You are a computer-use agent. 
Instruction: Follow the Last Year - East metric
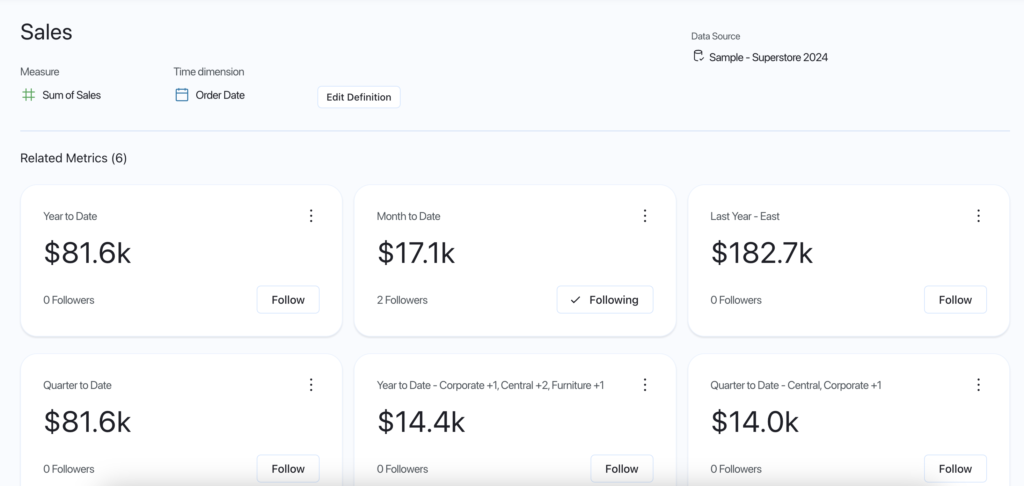tap(955, 300)
